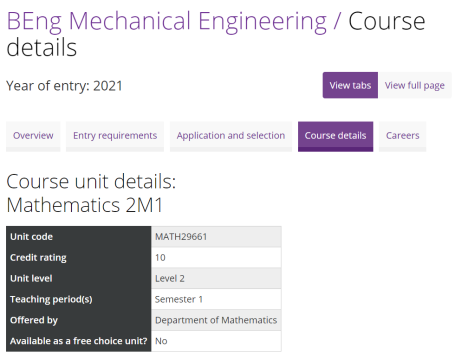This screenshot has width=455, height=361.
Task: Switch to the Overview tab
Action: (33, 136)
